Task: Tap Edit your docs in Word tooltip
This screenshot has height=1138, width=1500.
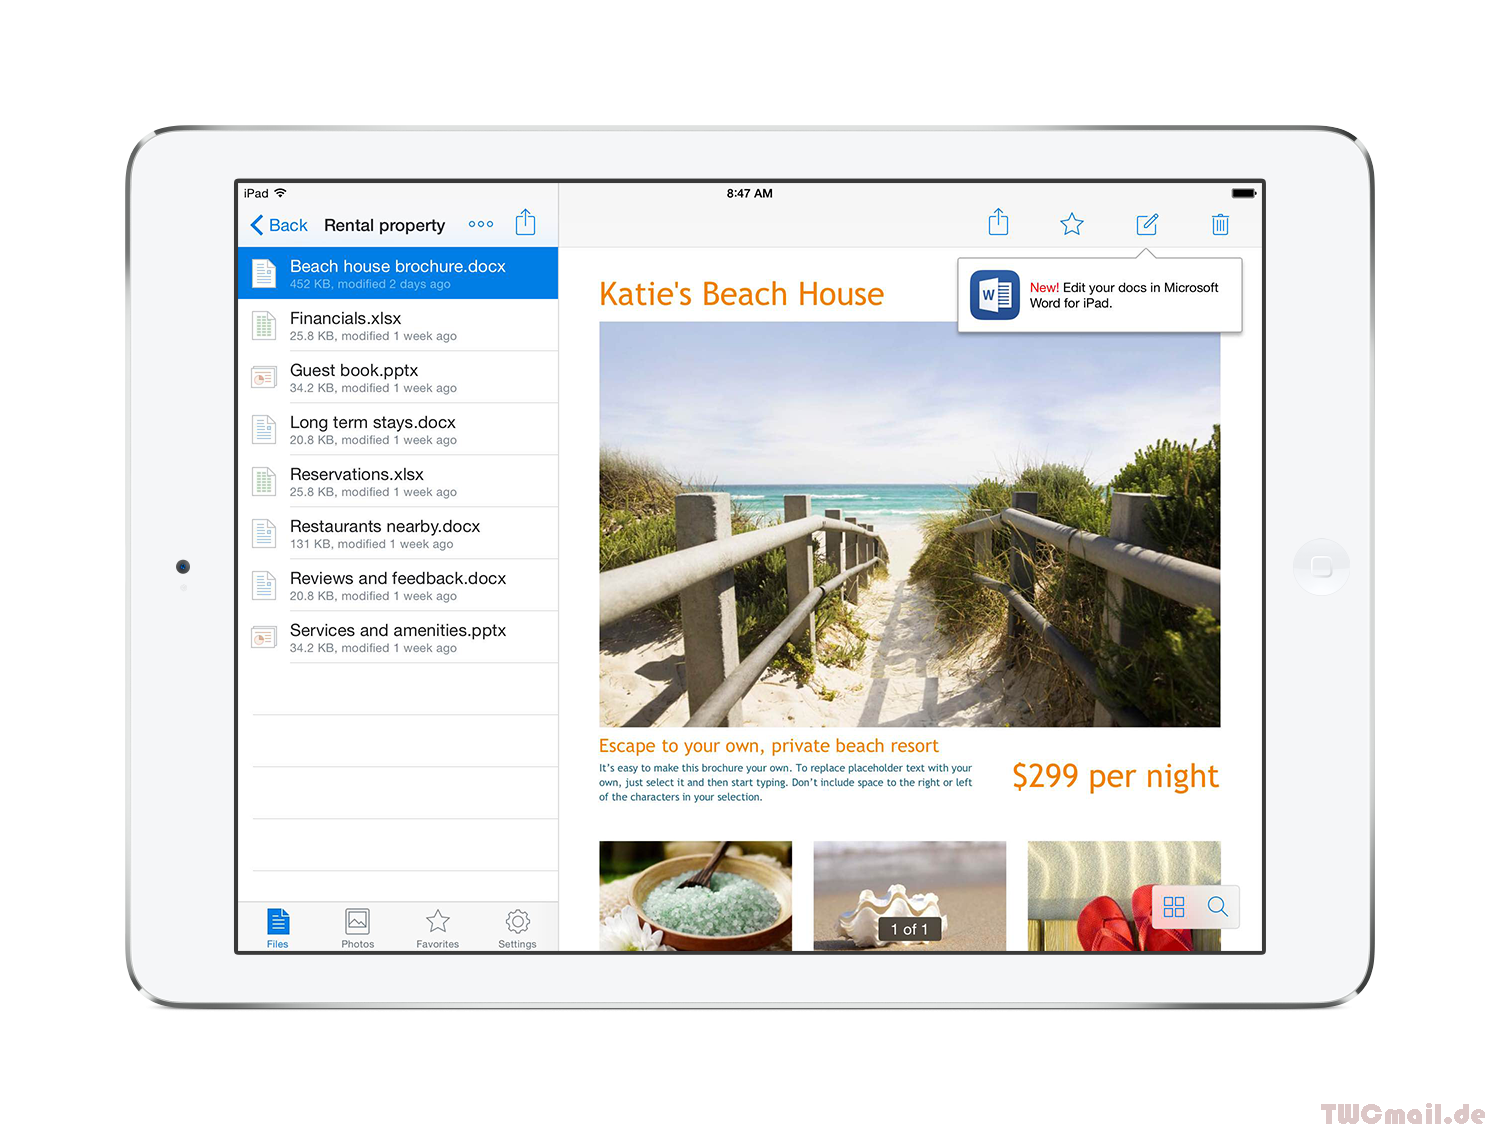Action: coord(1124,295)
